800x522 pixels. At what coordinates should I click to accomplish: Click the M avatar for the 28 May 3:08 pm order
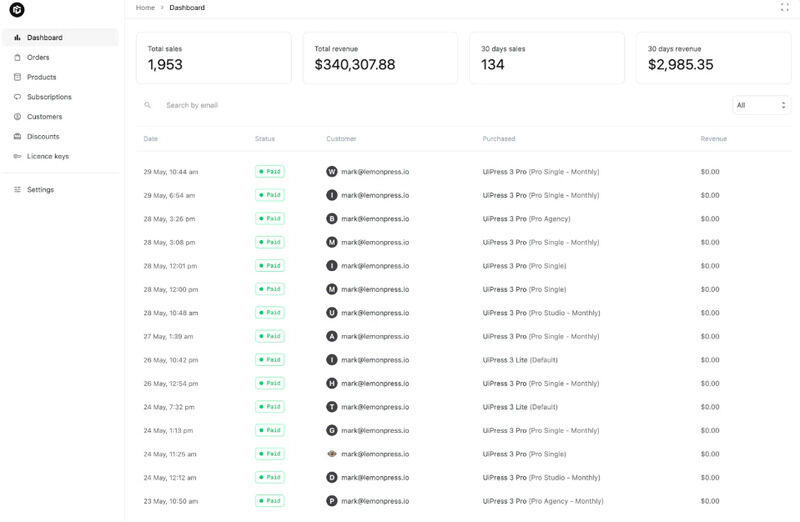(x=332, y=242)
